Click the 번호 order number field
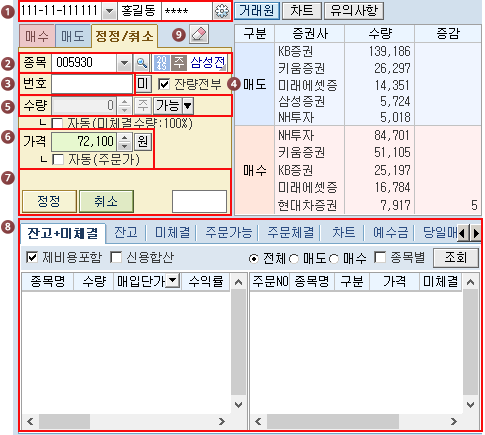This screenshot has width=485, height=435. click(x=92, y=84)
